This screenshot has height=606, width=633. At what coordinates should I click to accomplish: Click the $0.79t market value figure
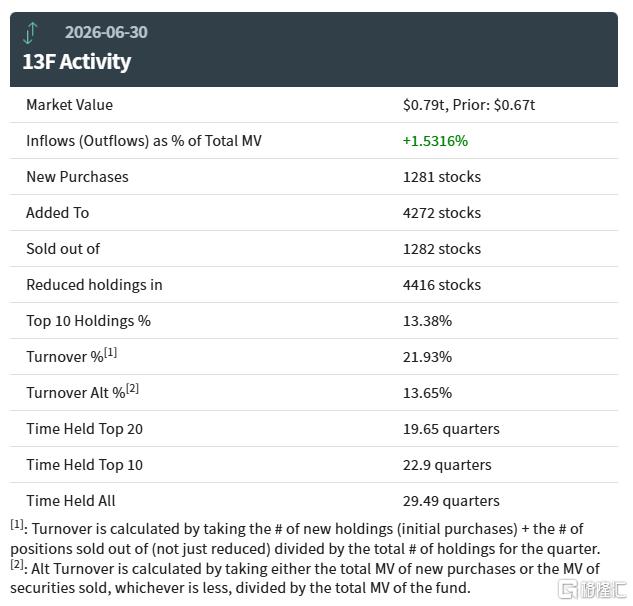(x=423, y=105)
